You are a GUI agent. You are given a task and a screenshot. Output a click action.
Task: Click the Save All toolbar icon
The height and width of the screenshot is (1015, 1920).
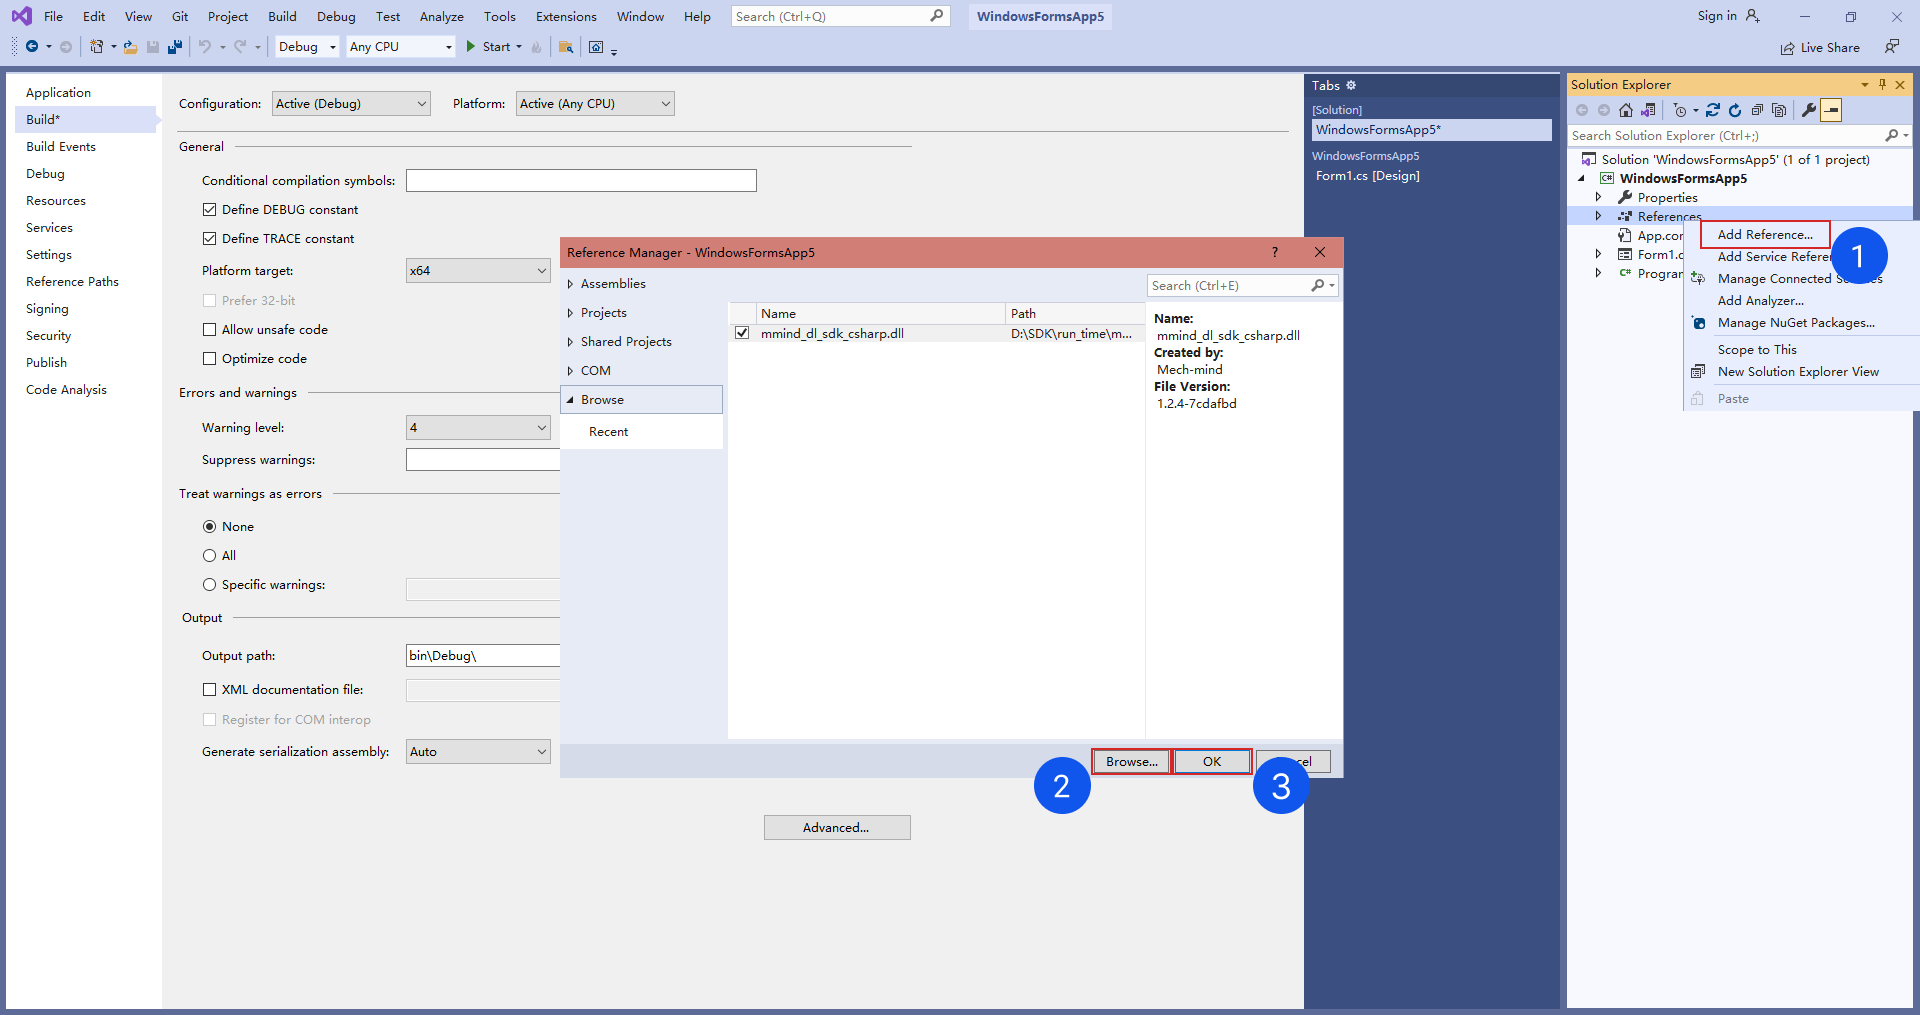click(x=175, y=47)
